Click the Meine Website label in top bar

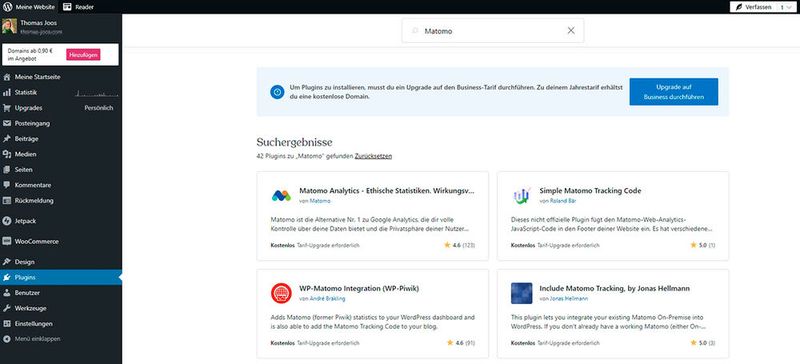coord(35,7)
